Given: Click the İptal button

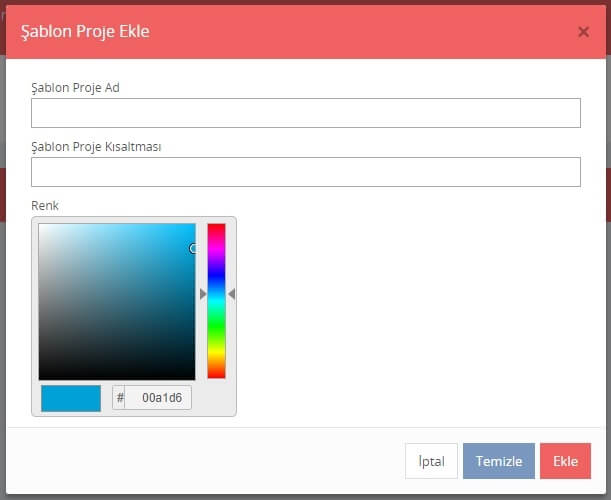Looking at the screenshot, I should 431,461.
